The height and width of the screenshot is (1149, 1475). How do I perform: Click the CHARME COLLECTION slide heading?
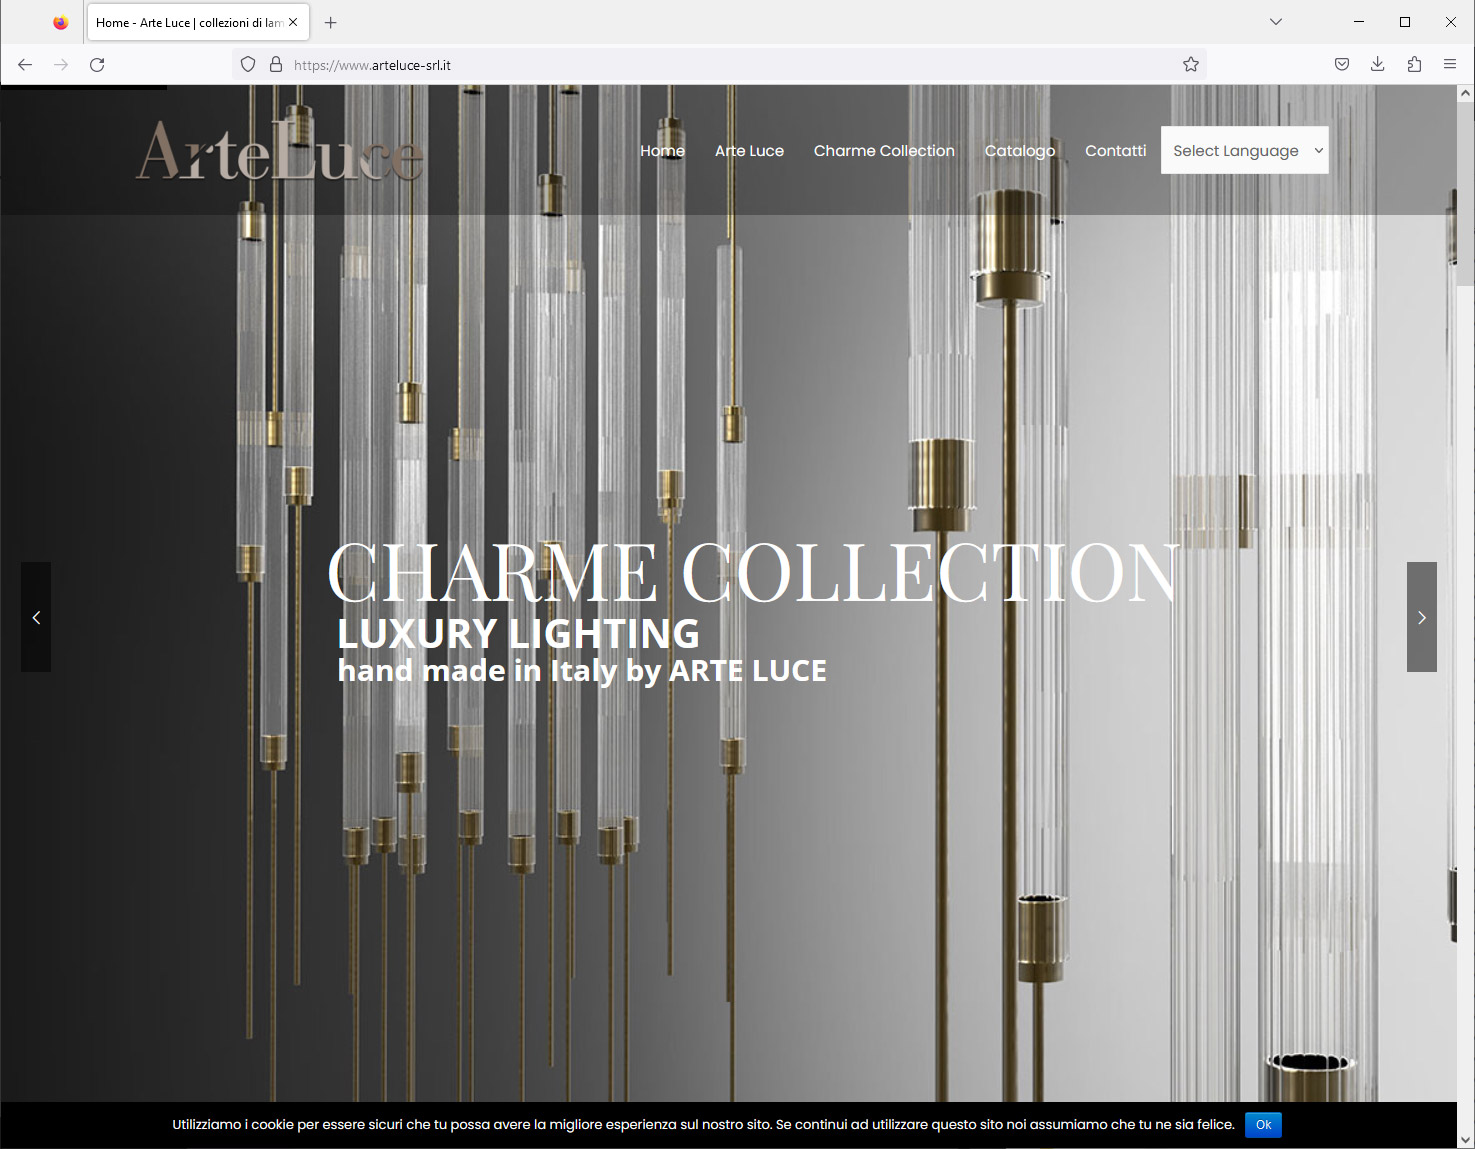coord(754,573)
